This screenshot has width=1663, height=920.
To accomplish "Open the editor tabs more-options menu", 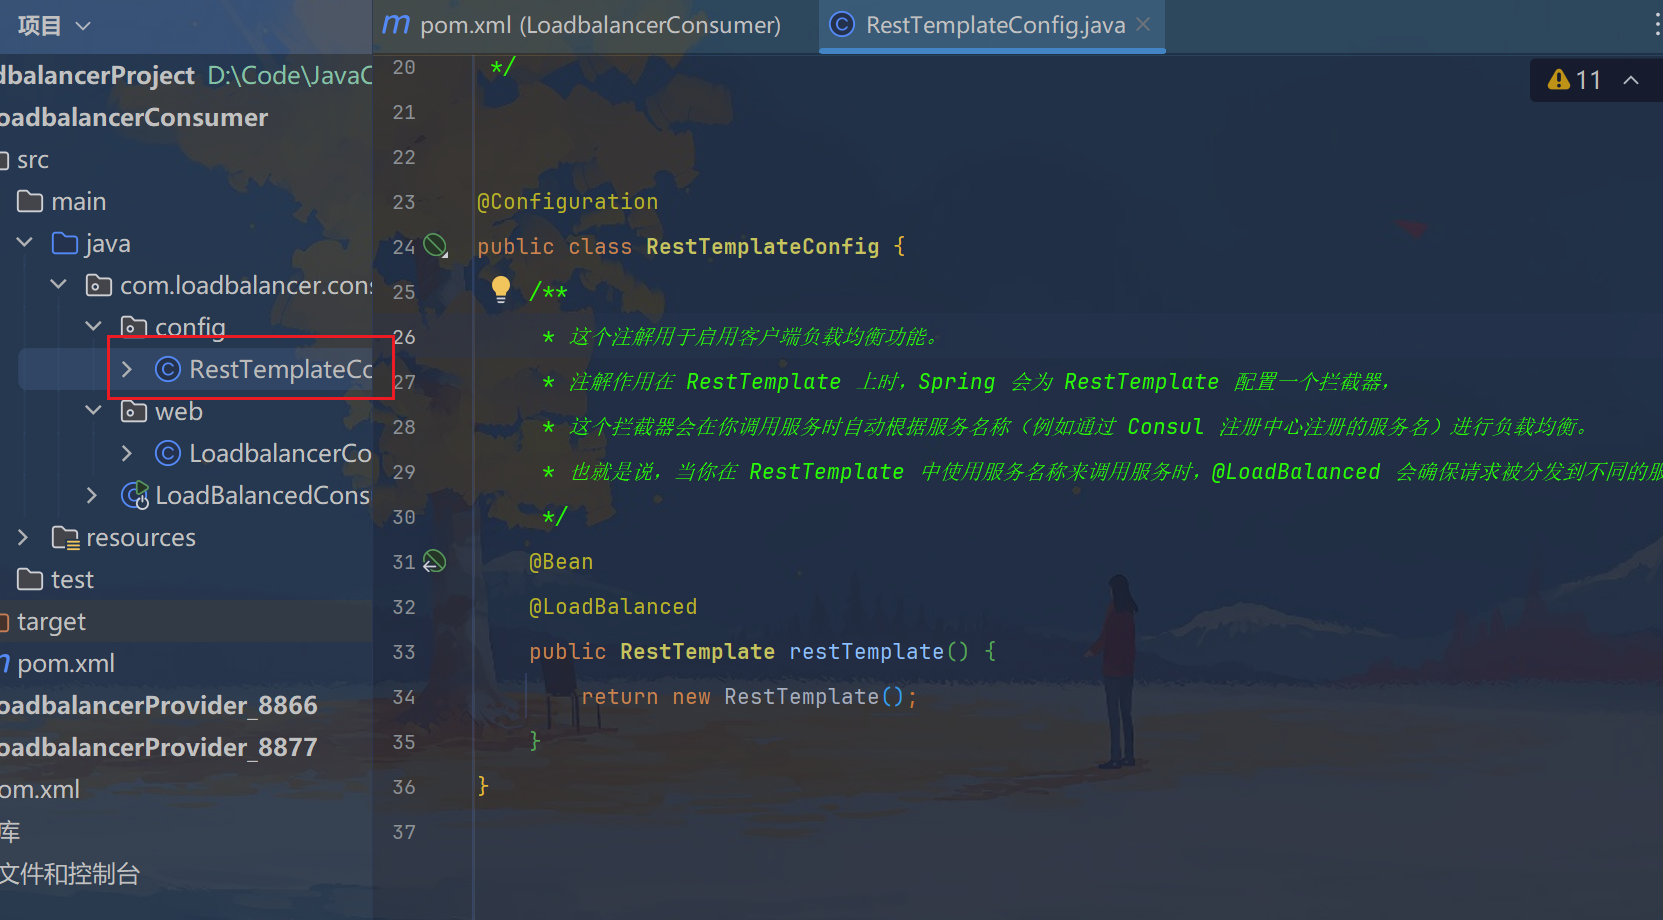I will pos(1656,25).
